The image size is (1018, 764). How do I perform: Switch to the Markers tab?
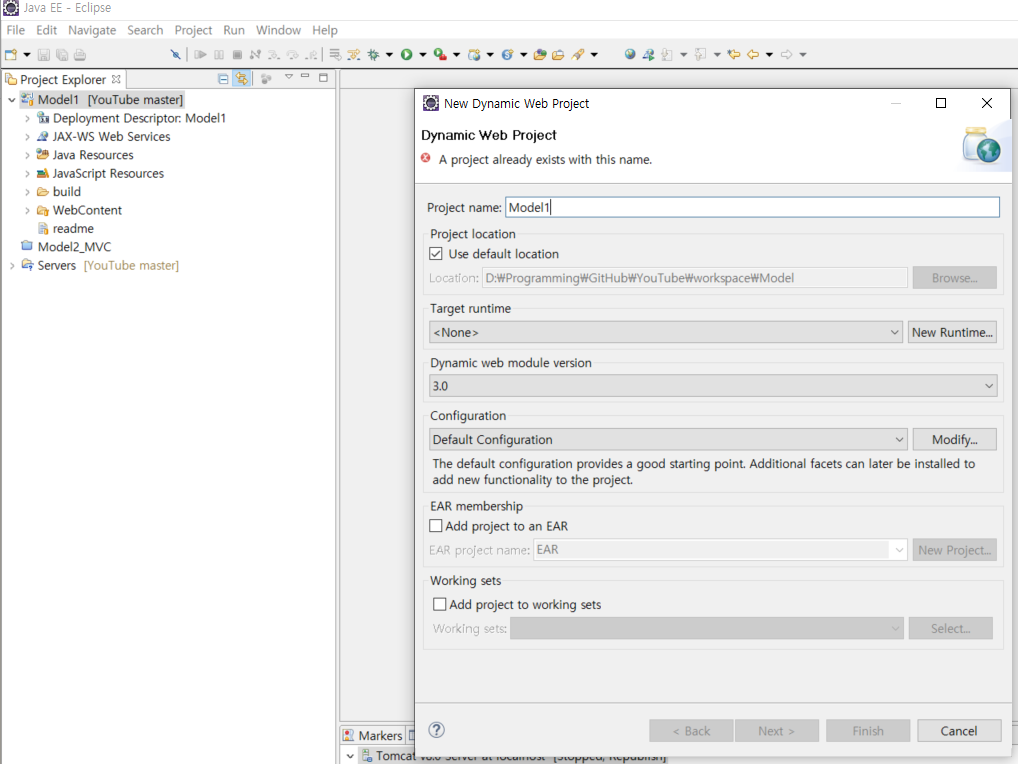pos(373,735)
